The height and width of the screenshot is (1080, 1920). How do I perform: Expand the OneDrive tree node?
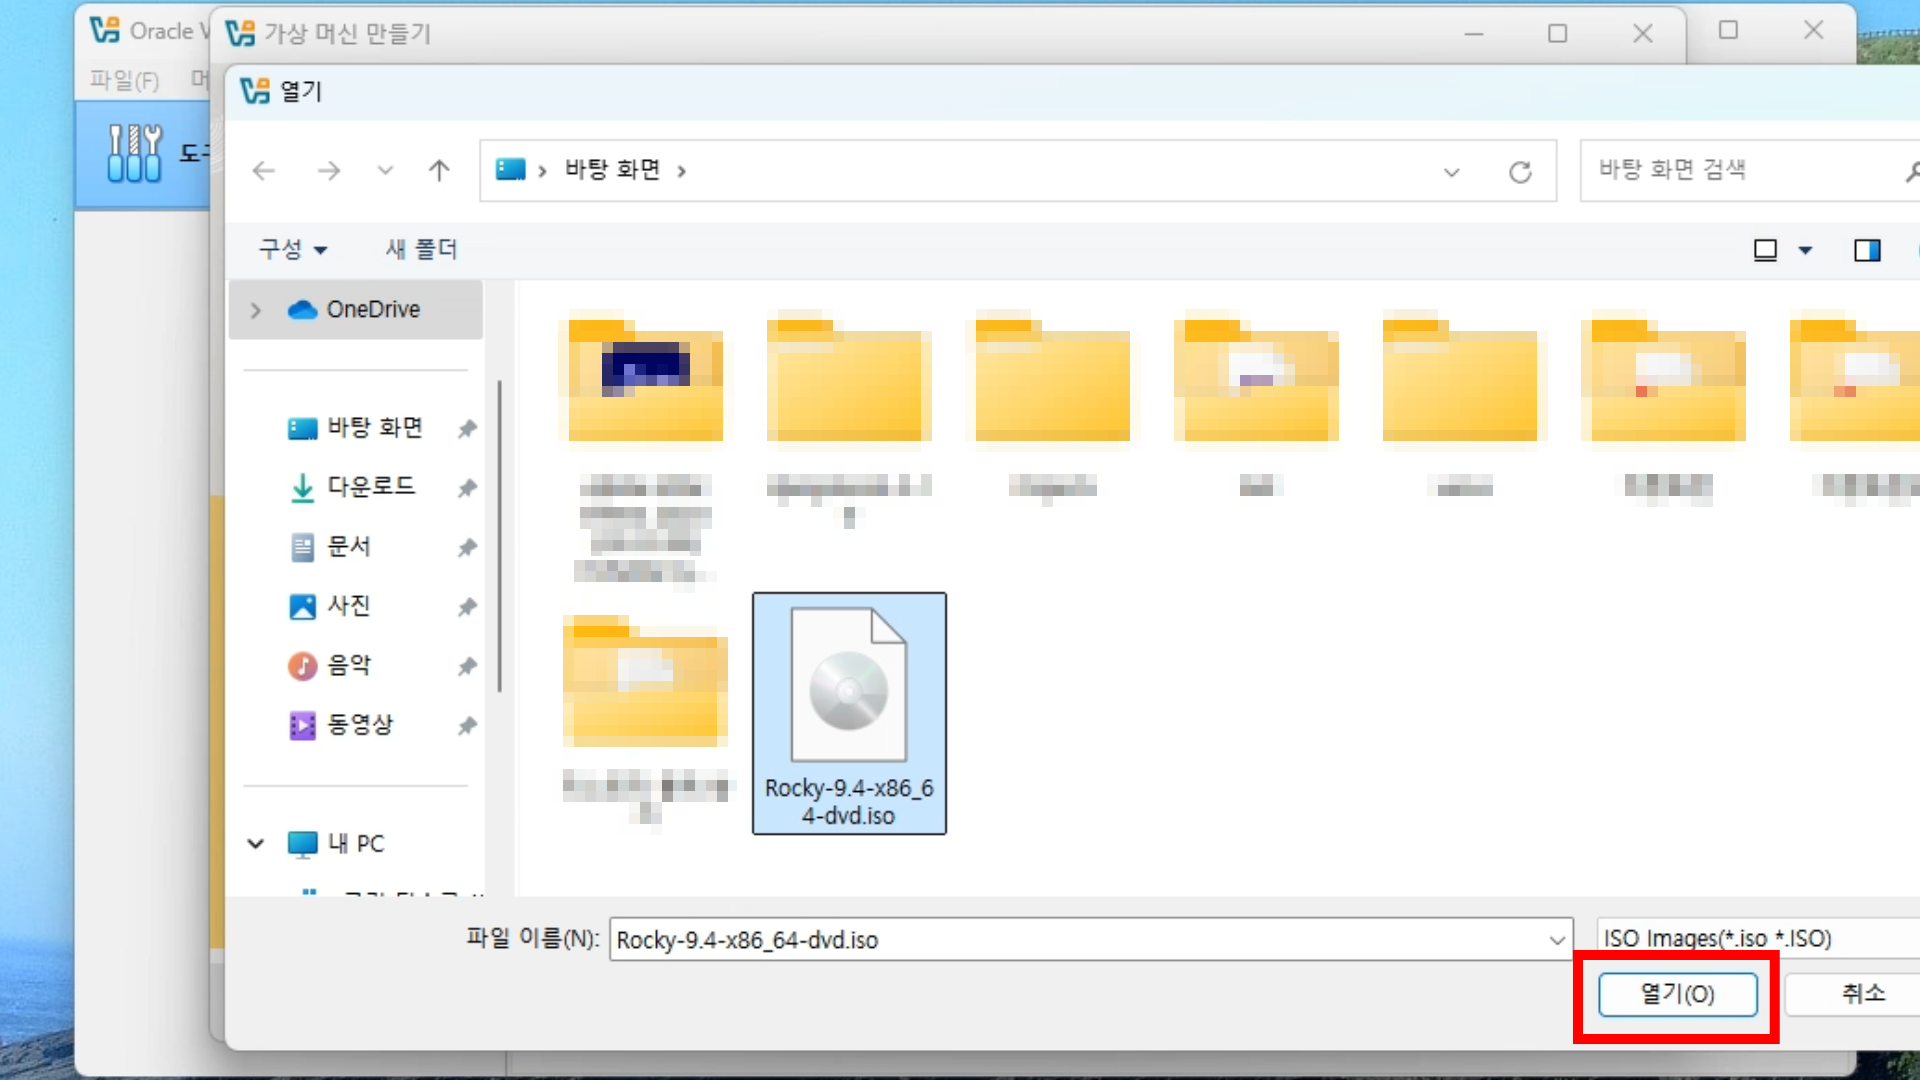[x=256, y=310]
